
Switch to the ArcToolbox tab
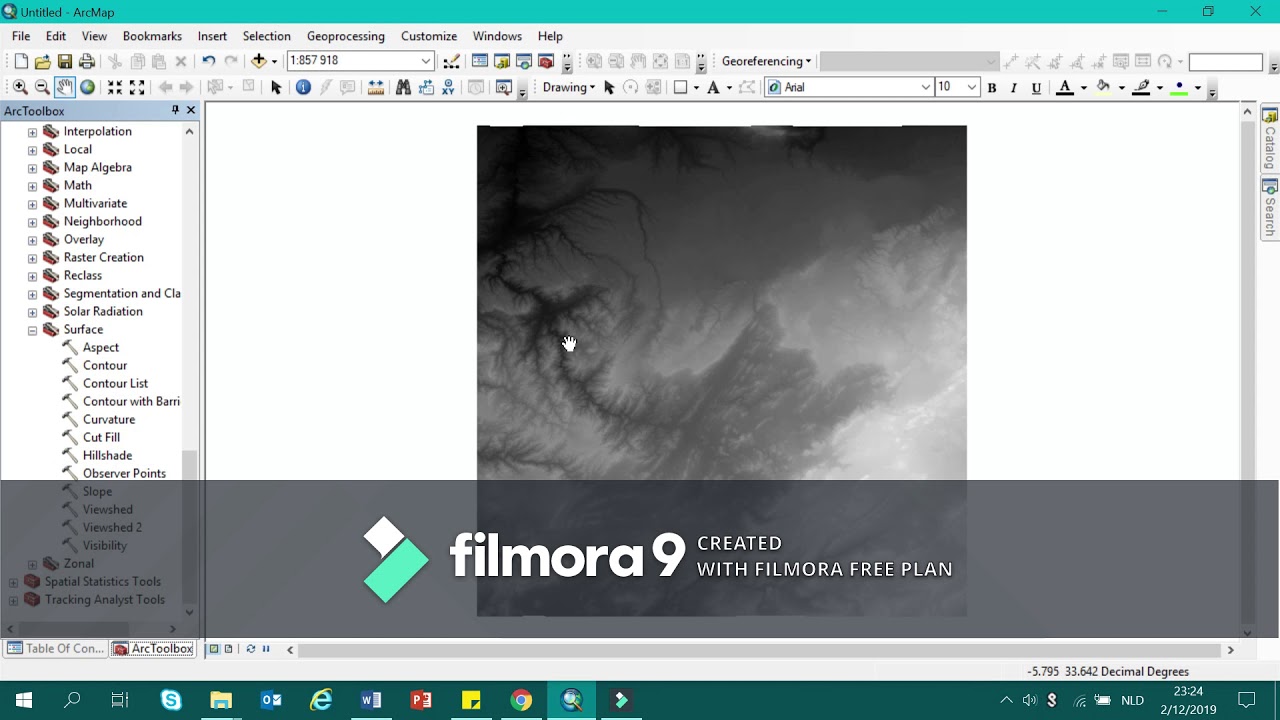coord(153,649)
